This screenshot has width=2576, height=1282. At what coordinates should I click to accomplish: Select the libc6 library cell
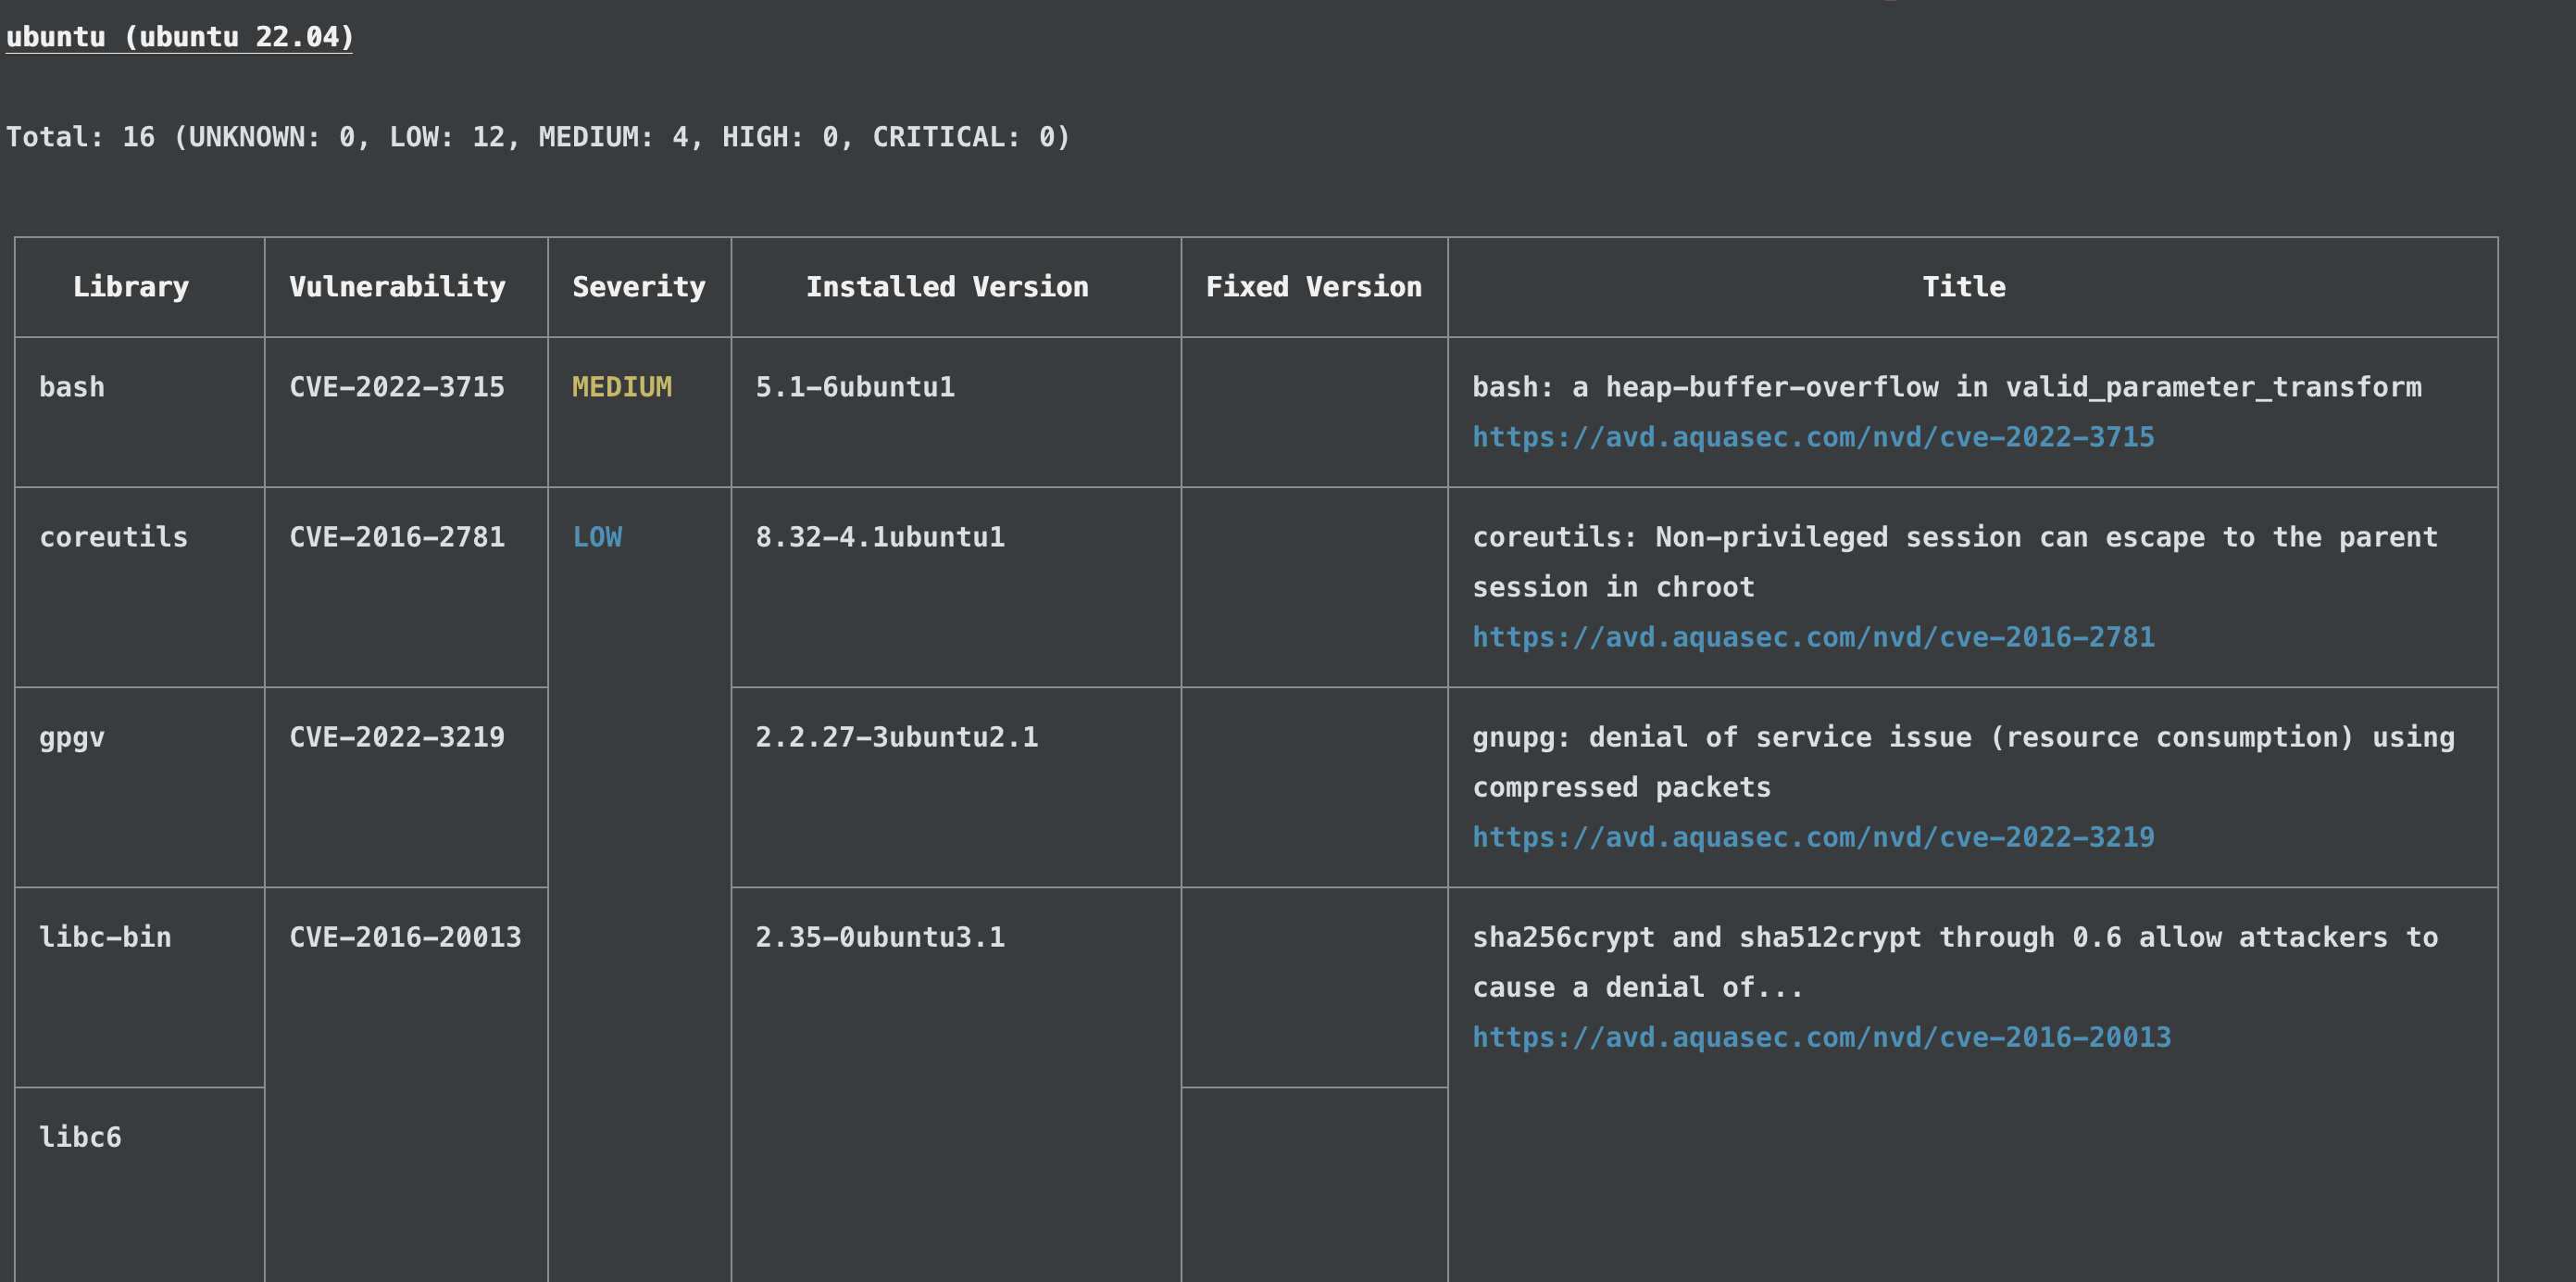(80, 1137)
